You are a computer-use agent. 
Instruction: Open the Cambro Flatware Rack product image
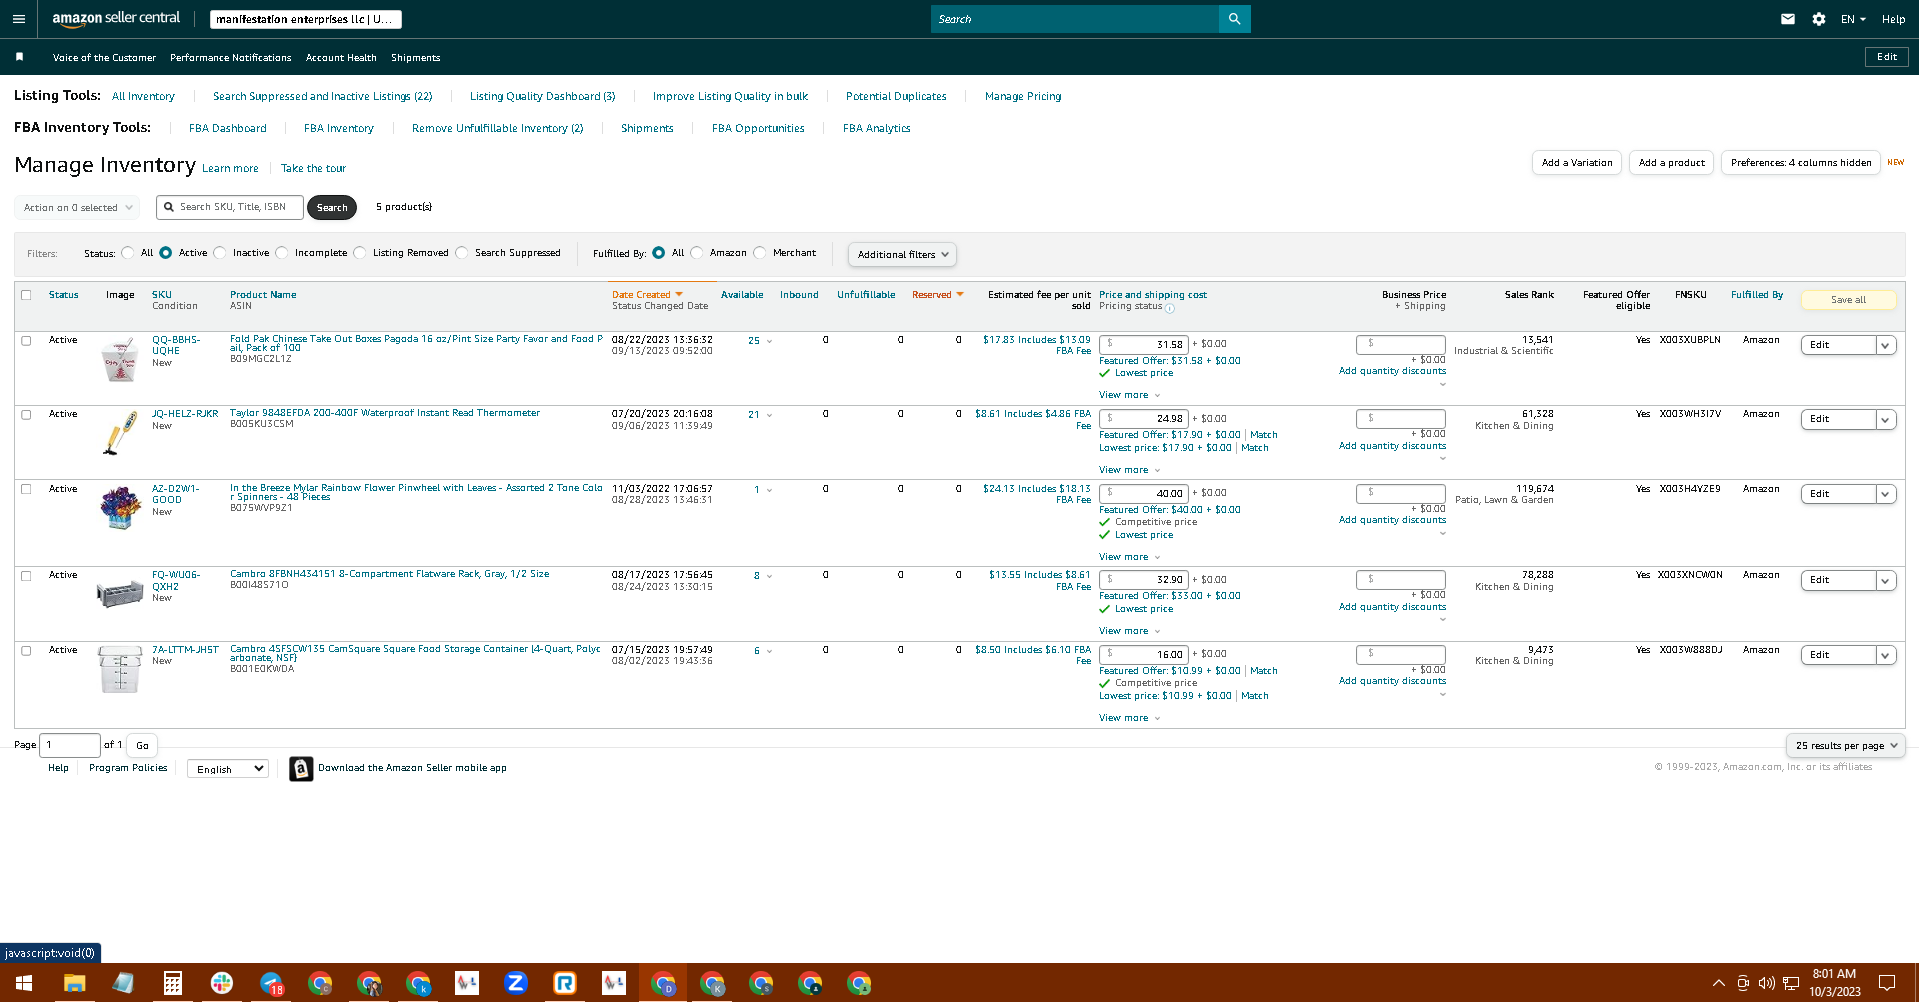tap(120, 593)
